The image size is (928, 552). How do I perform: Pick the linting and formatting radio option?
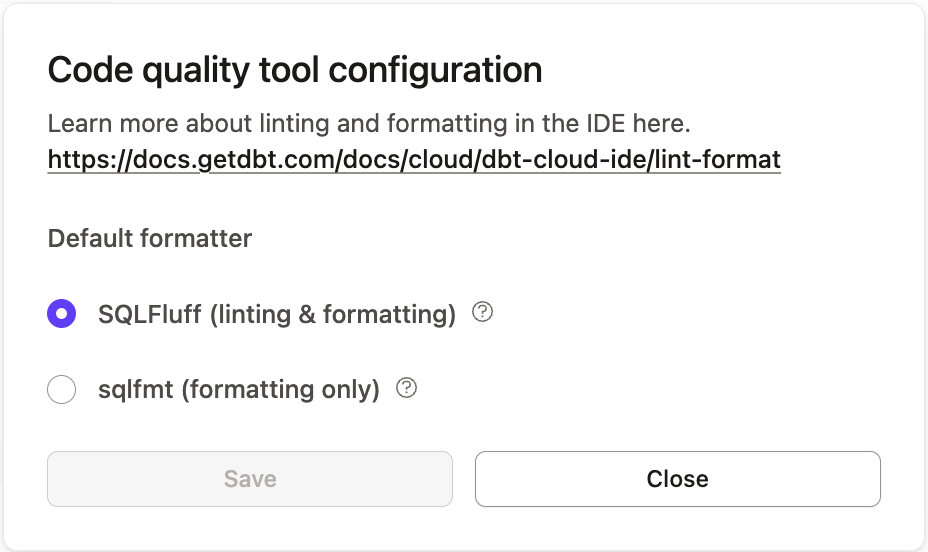(x=62, y=314)
